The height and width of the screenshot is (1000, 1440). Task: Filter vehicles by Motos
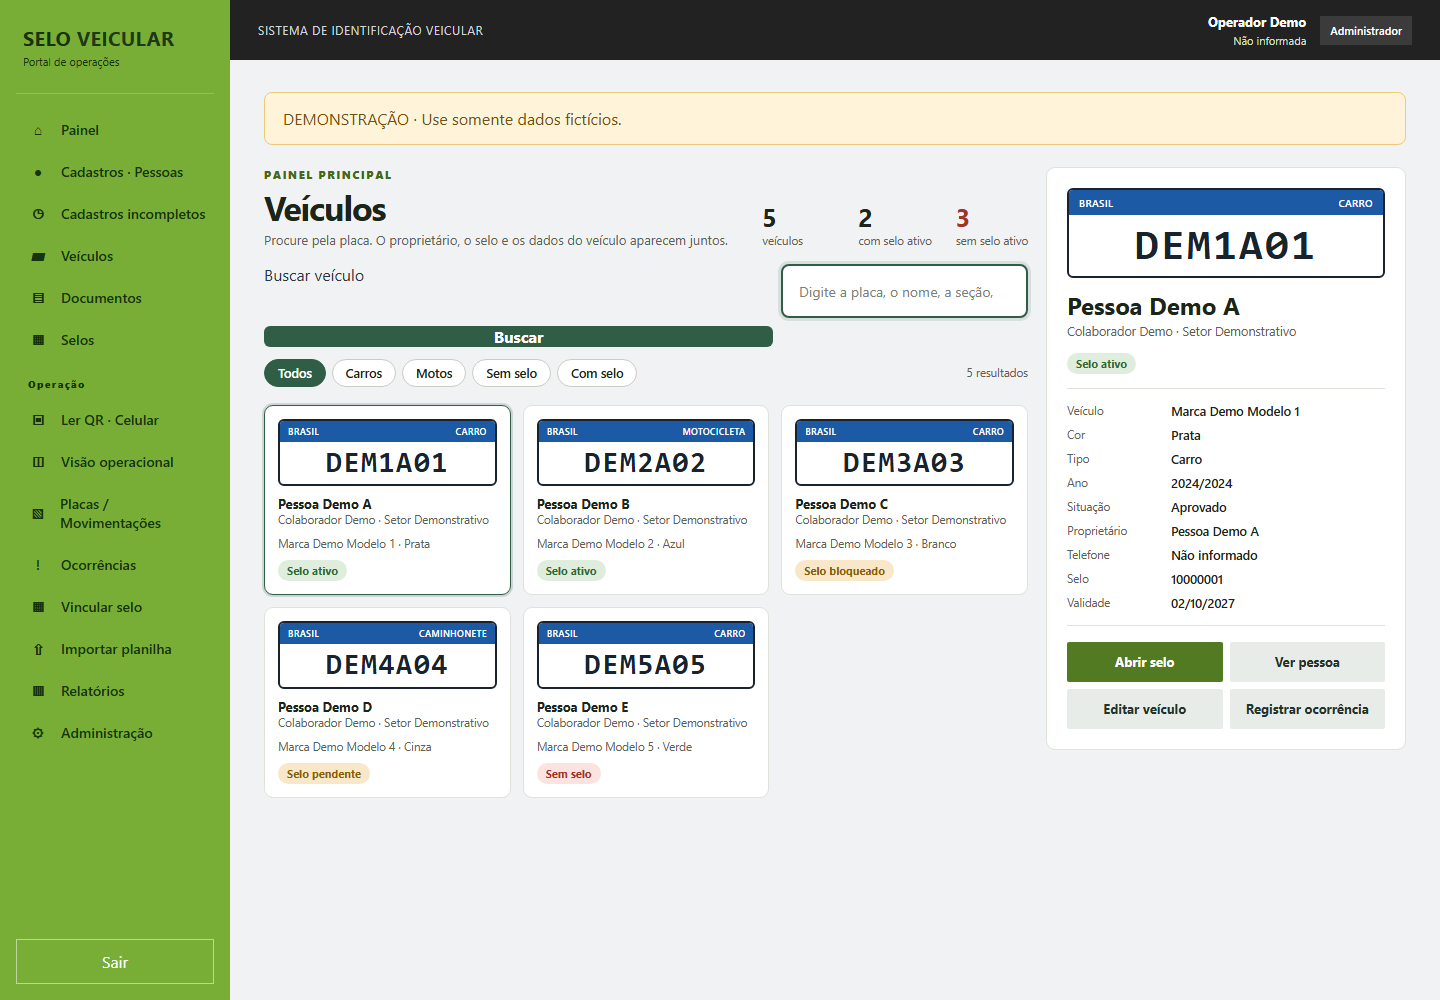tap(434, 373)
